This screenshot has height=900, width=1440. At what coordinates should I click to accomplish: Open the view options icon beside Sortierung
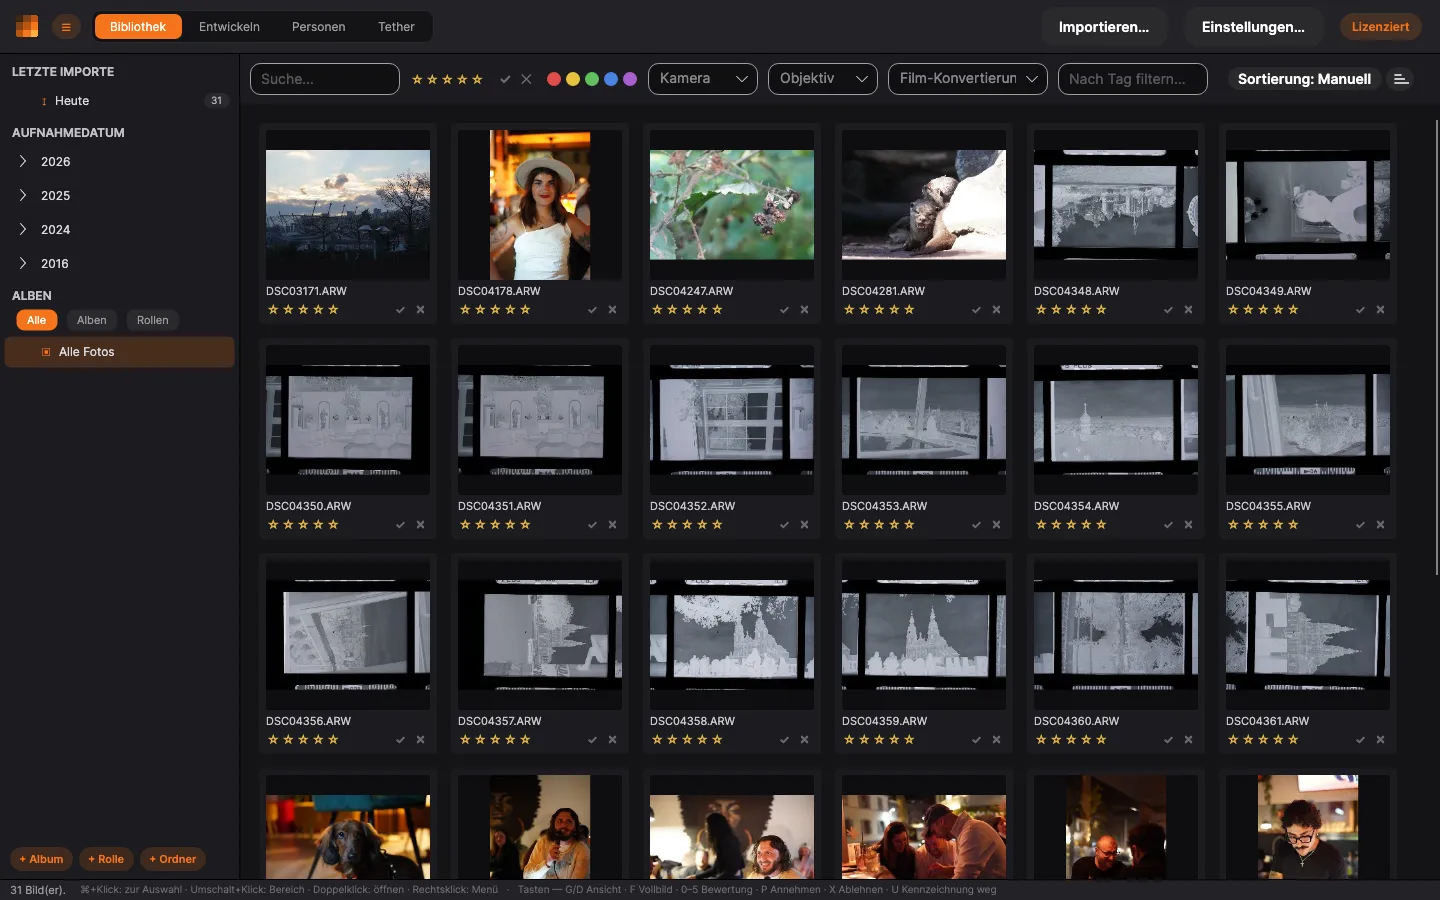point(1401,79)
